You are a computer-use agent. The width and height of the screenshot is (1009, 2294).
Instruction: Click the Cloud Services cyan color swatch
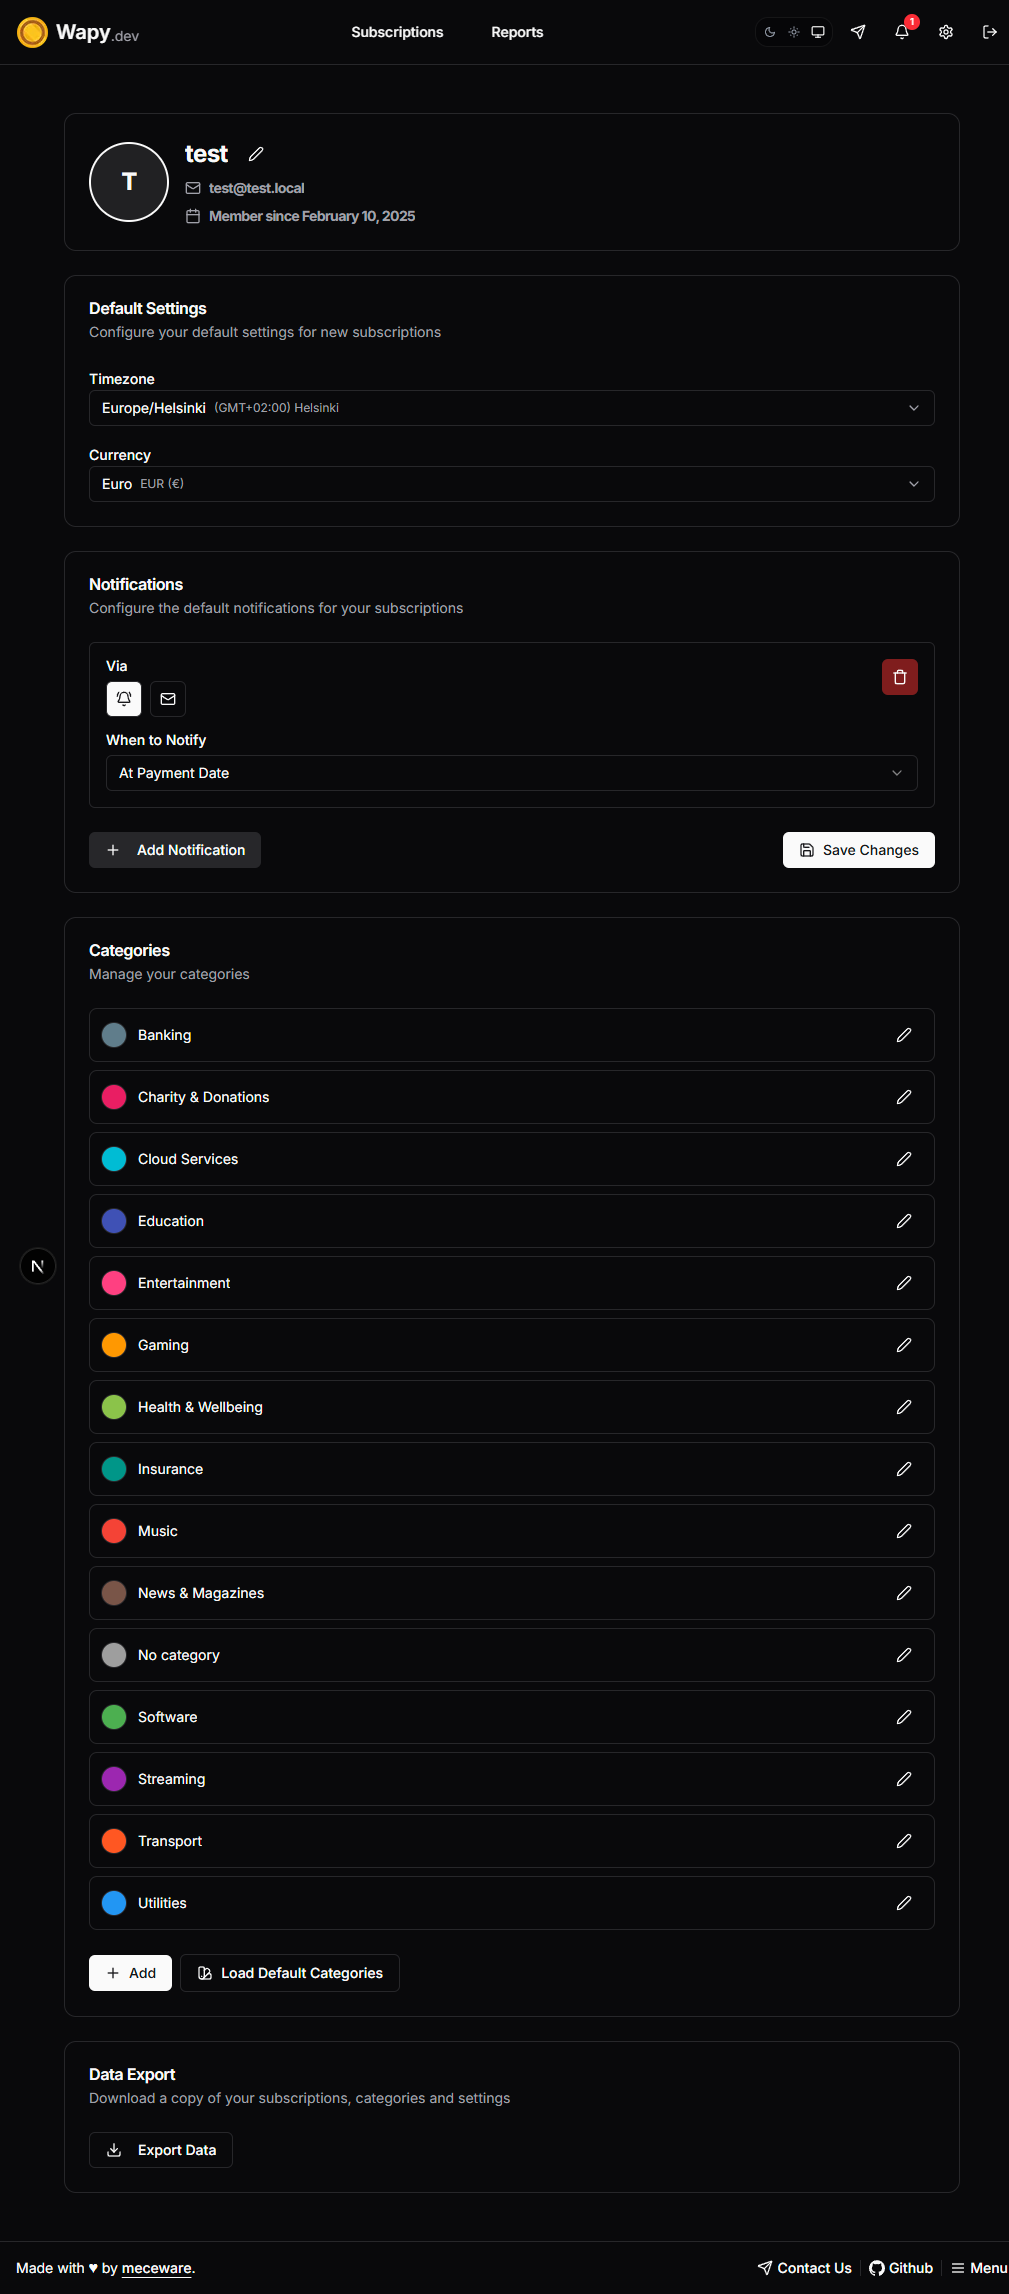coord(114,1159)
